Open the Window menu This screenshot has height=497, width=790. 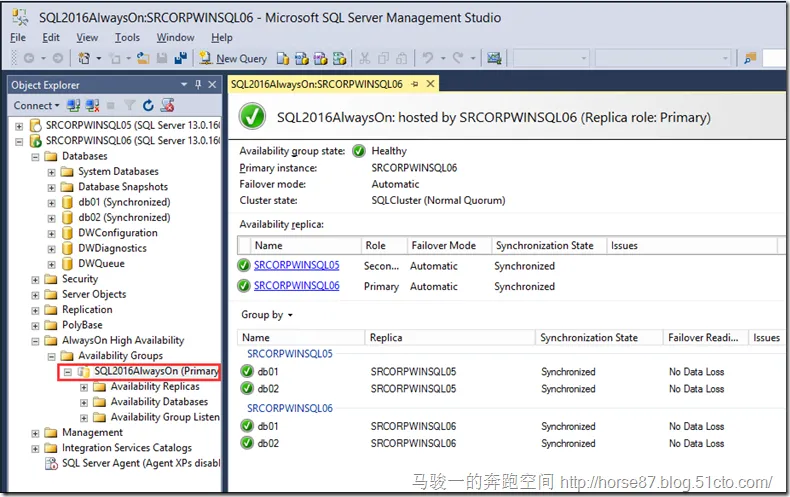click(x=175, y=38)
